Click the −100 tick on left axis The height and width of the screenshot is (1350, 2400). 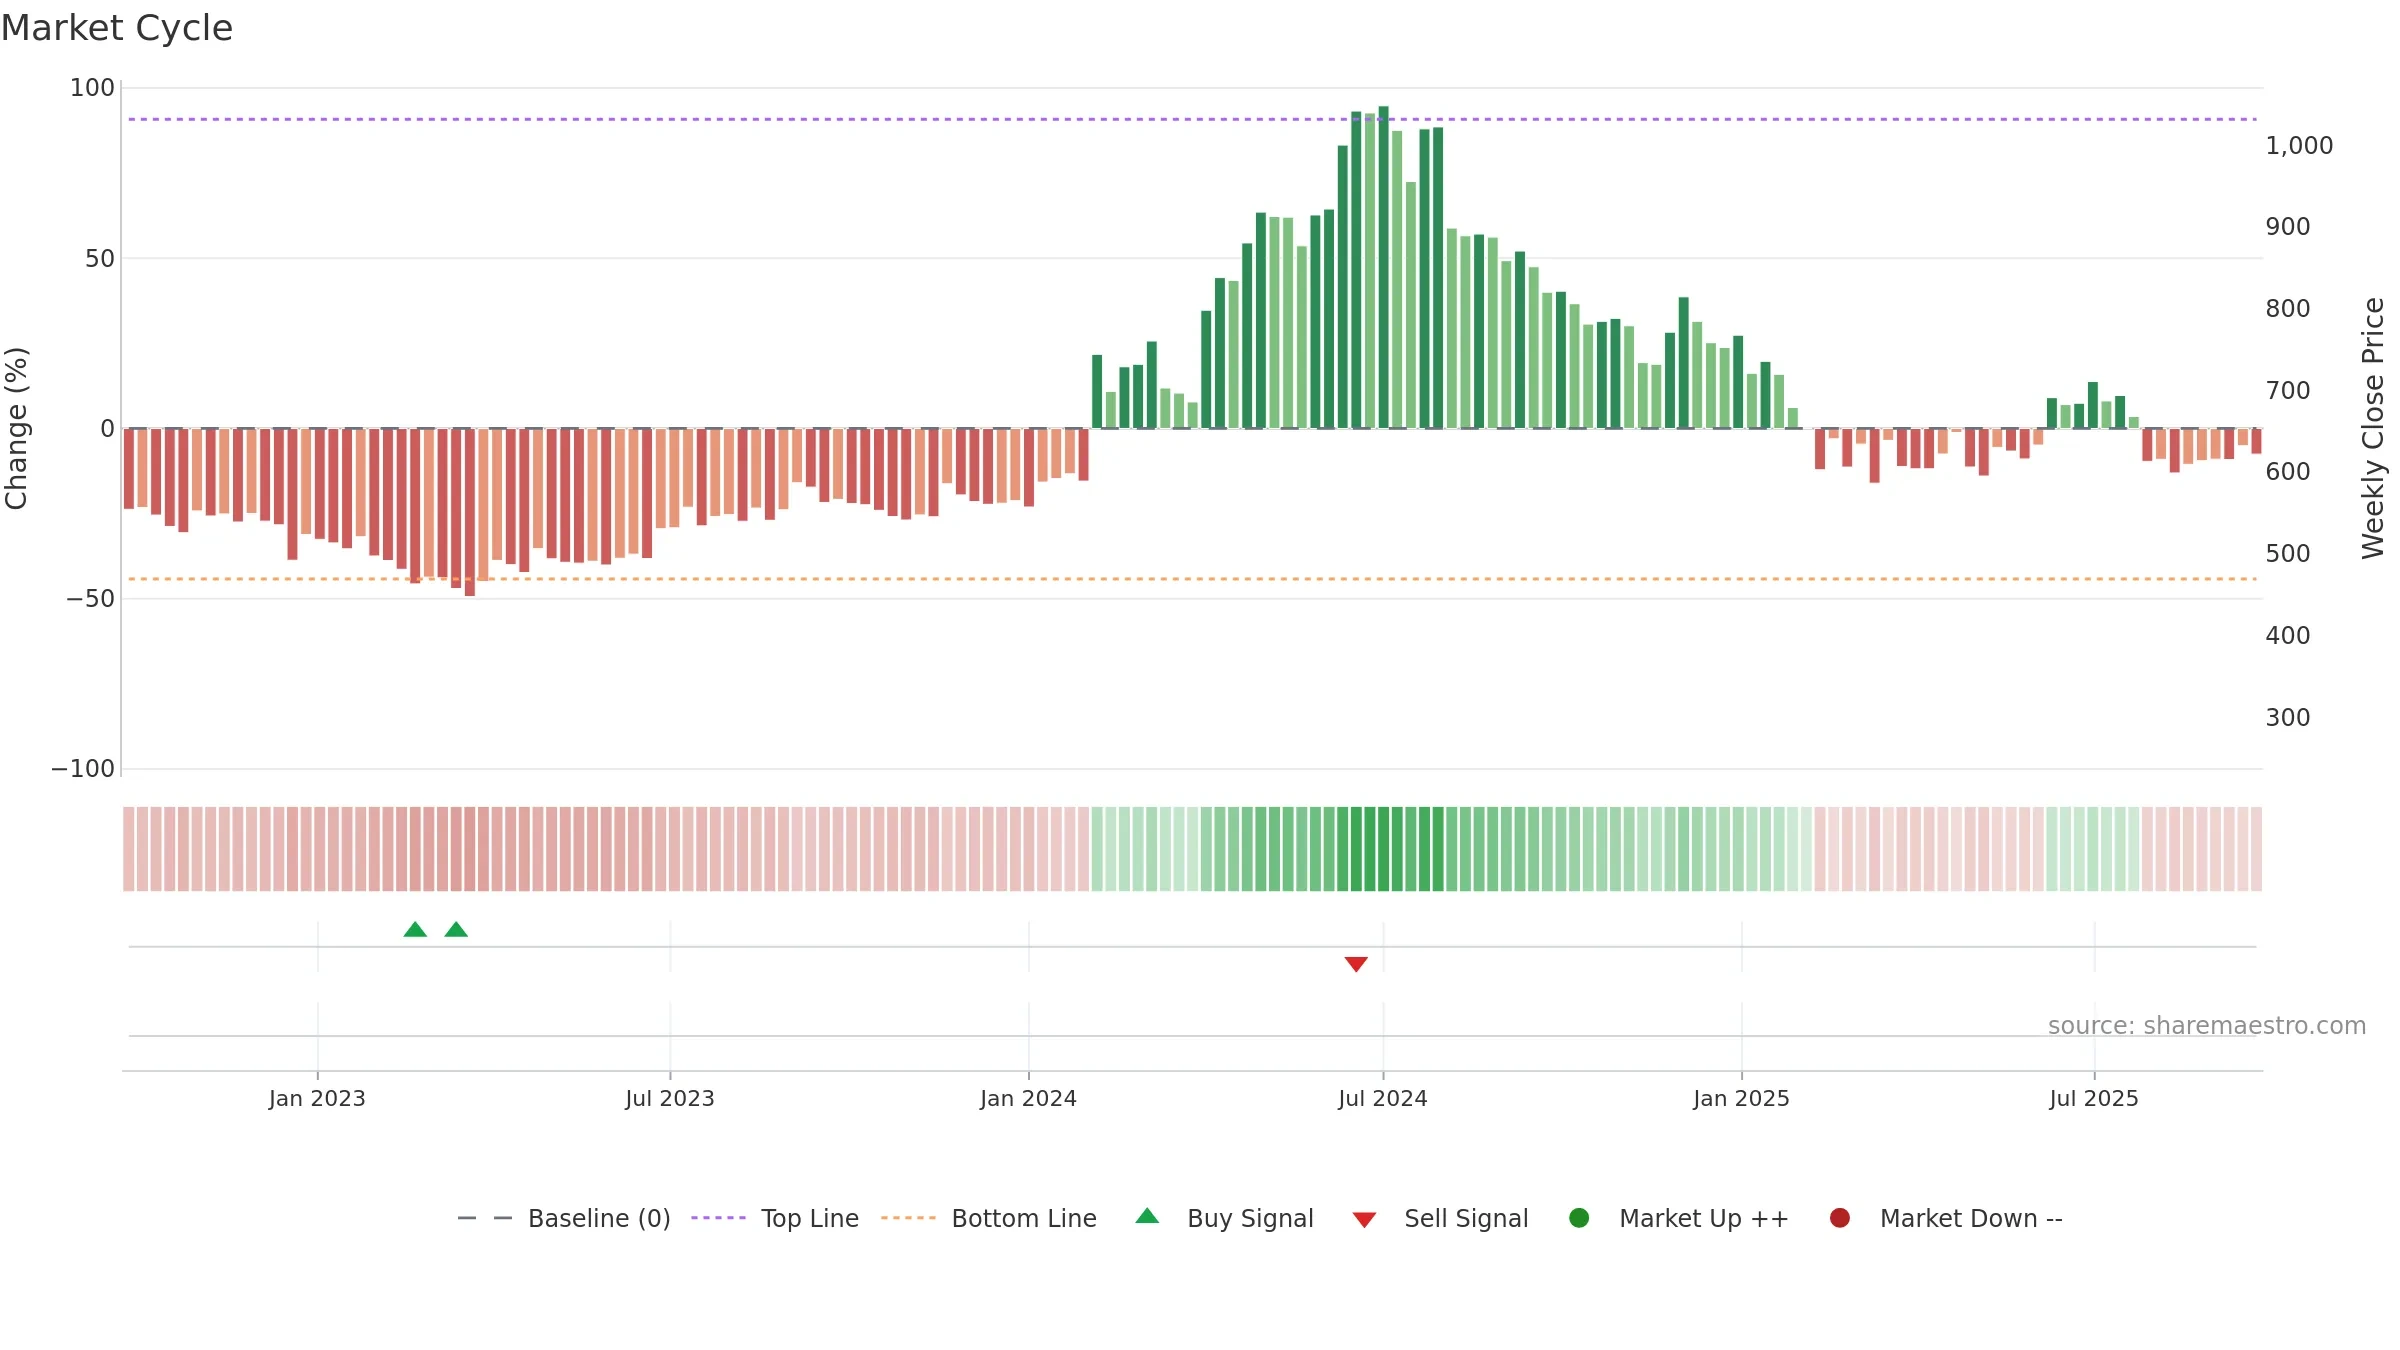83,769
